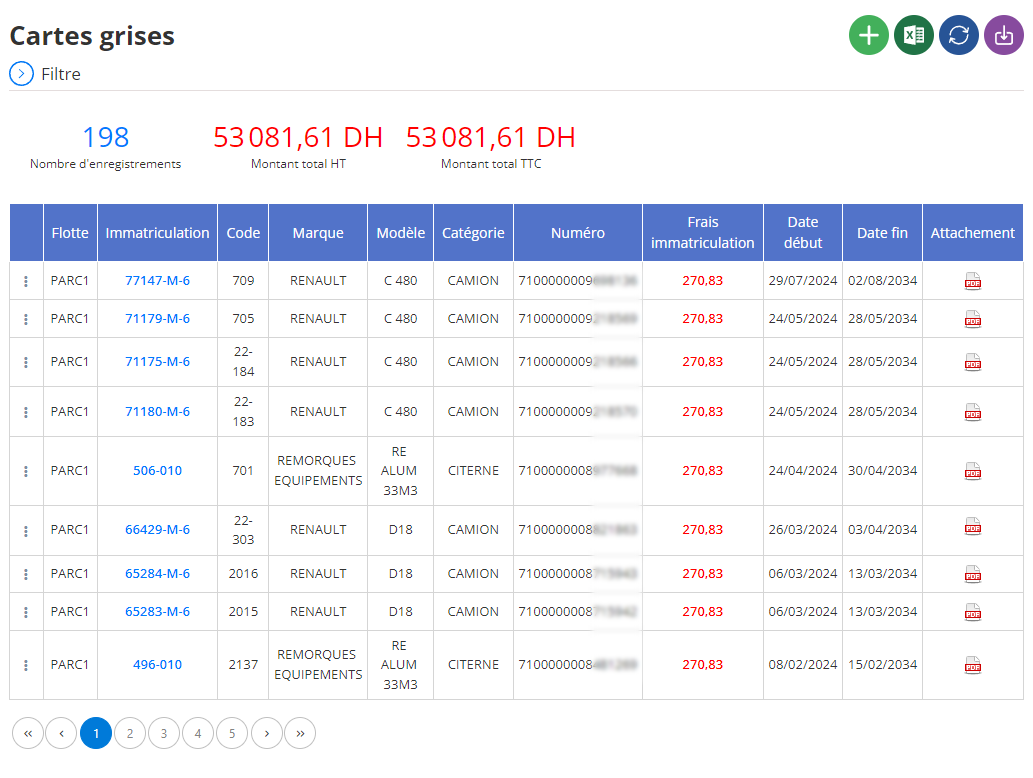Screen dimensions: 1033x778
Task: Open vehicle link 65283-M-6
Action: [x=157, y=611]
